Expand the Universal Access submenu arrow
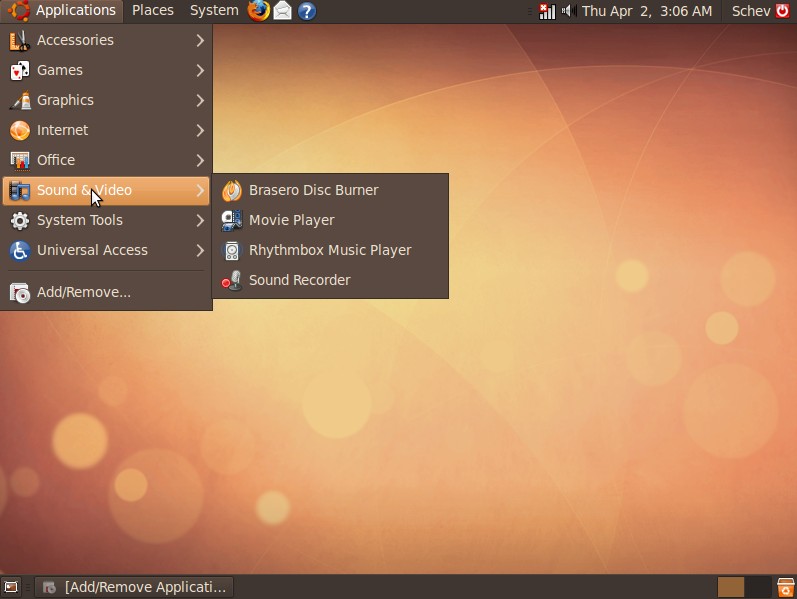797x599 pixels. click(200, 251)
